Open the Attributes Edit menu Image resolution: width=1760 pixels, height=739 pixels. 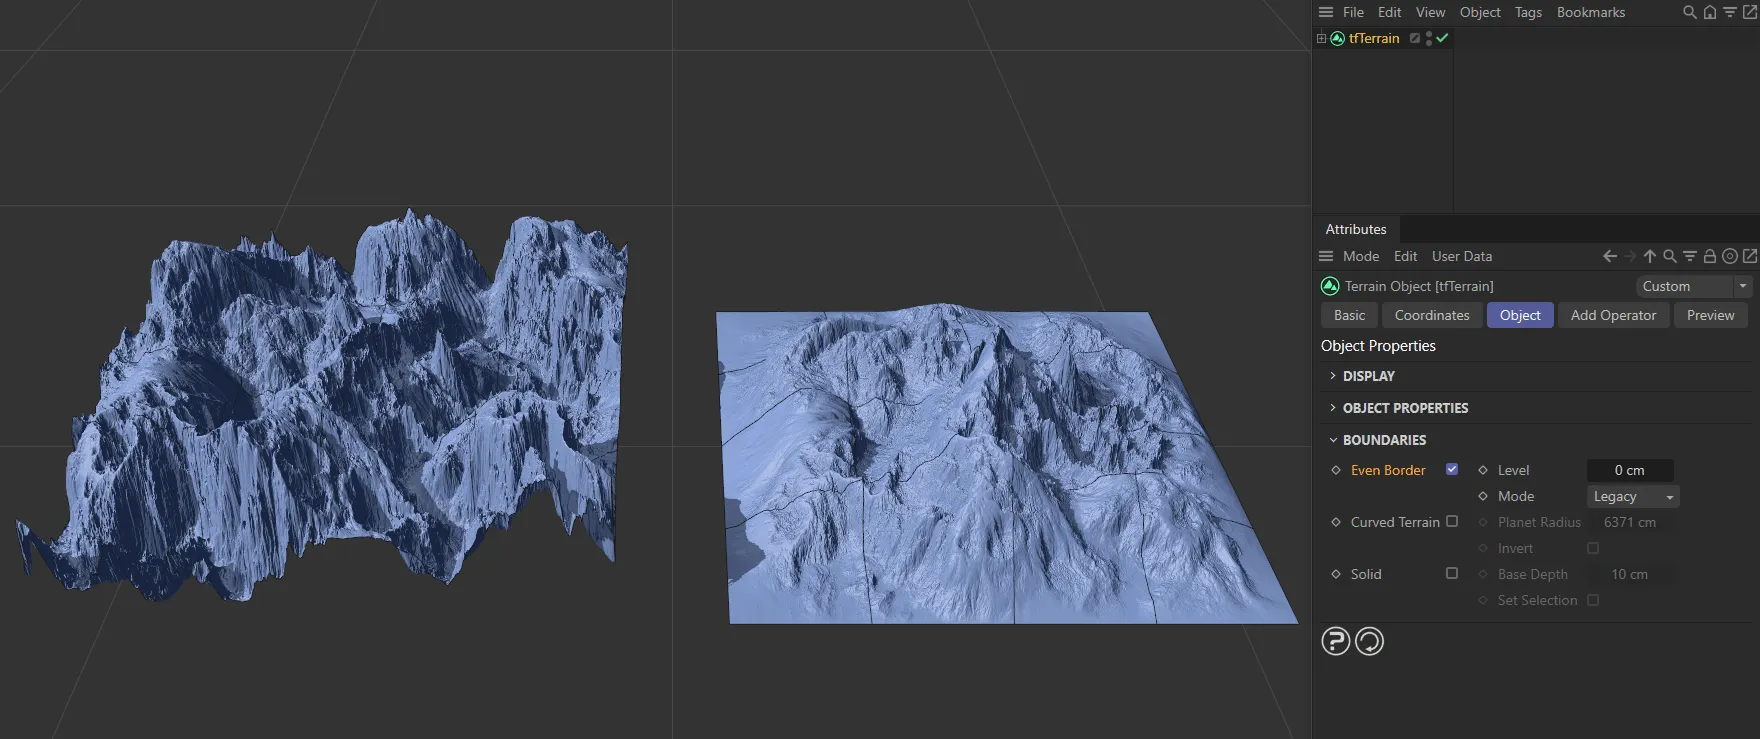[x=1406, y=256]
